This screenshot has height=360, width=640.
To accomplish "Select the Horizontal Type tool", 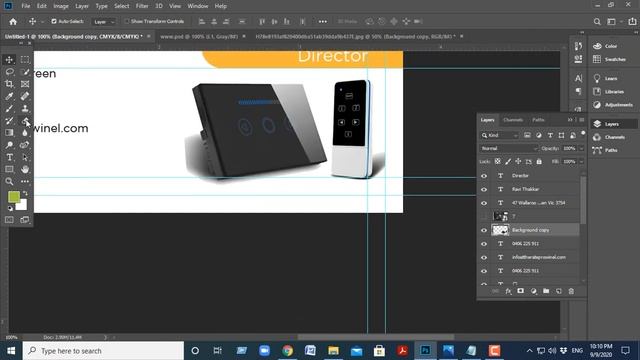I will pos(9,157).
